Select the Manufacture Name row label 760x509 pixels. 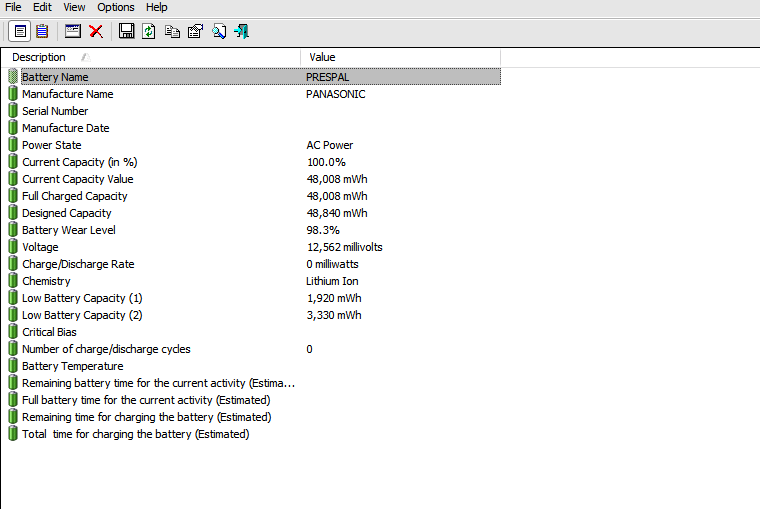coord(67,94)
